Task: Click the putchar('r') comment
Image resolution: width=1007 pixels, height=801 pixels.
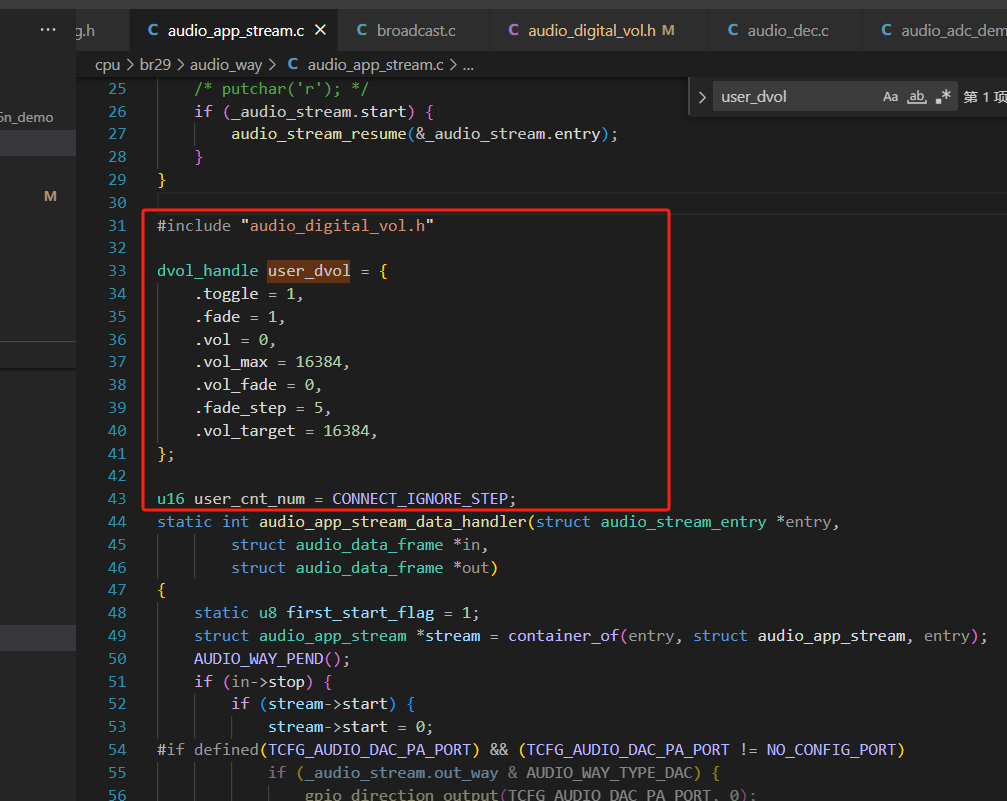Action: (281, 89)
